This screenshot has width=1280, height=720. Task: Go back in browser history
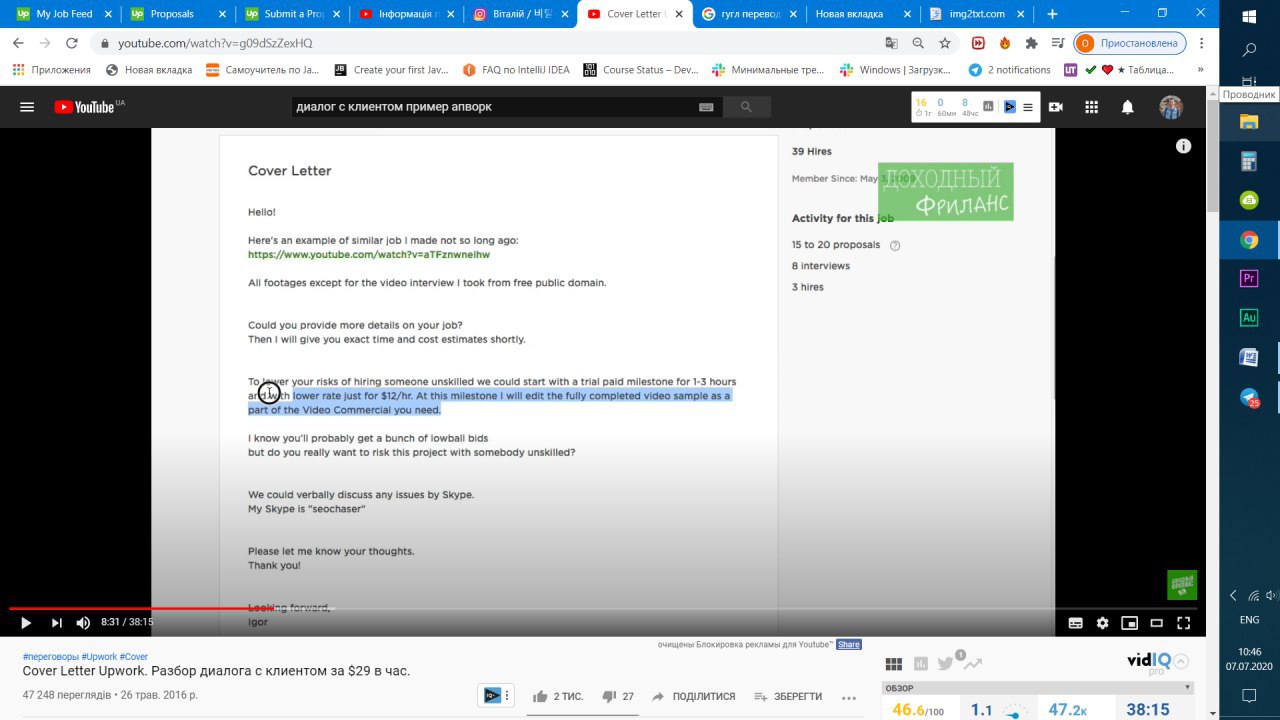click(18, 43)
